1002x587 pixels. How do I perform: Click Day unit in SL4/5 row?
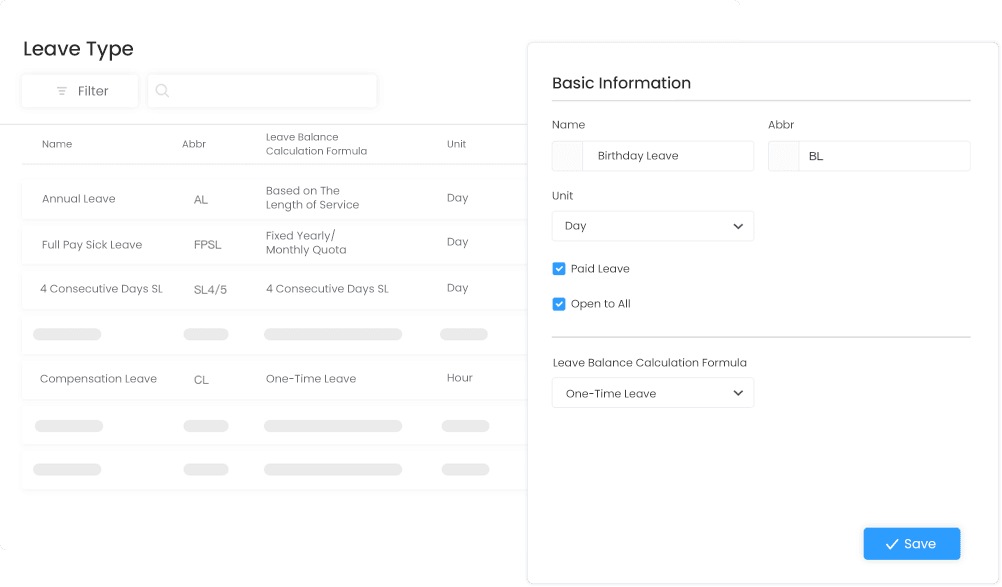pos(458,288)
